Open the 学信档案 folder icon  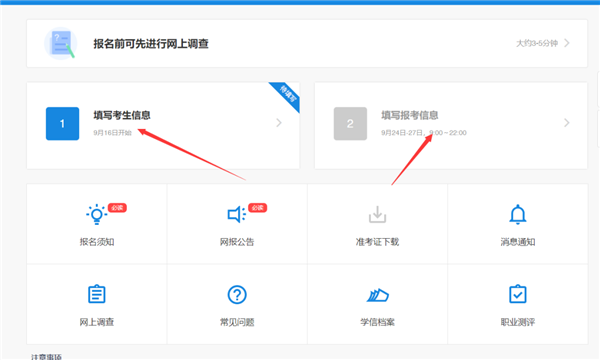[x=378, y=295]
